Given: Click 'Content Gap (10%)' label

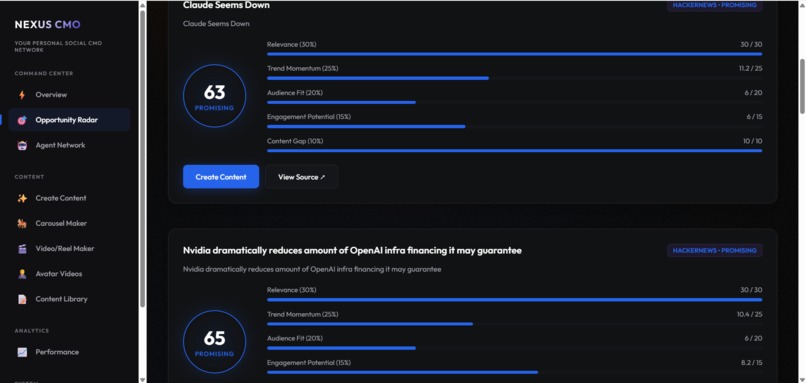Looking at the screenshot, I should click(295, 141).
